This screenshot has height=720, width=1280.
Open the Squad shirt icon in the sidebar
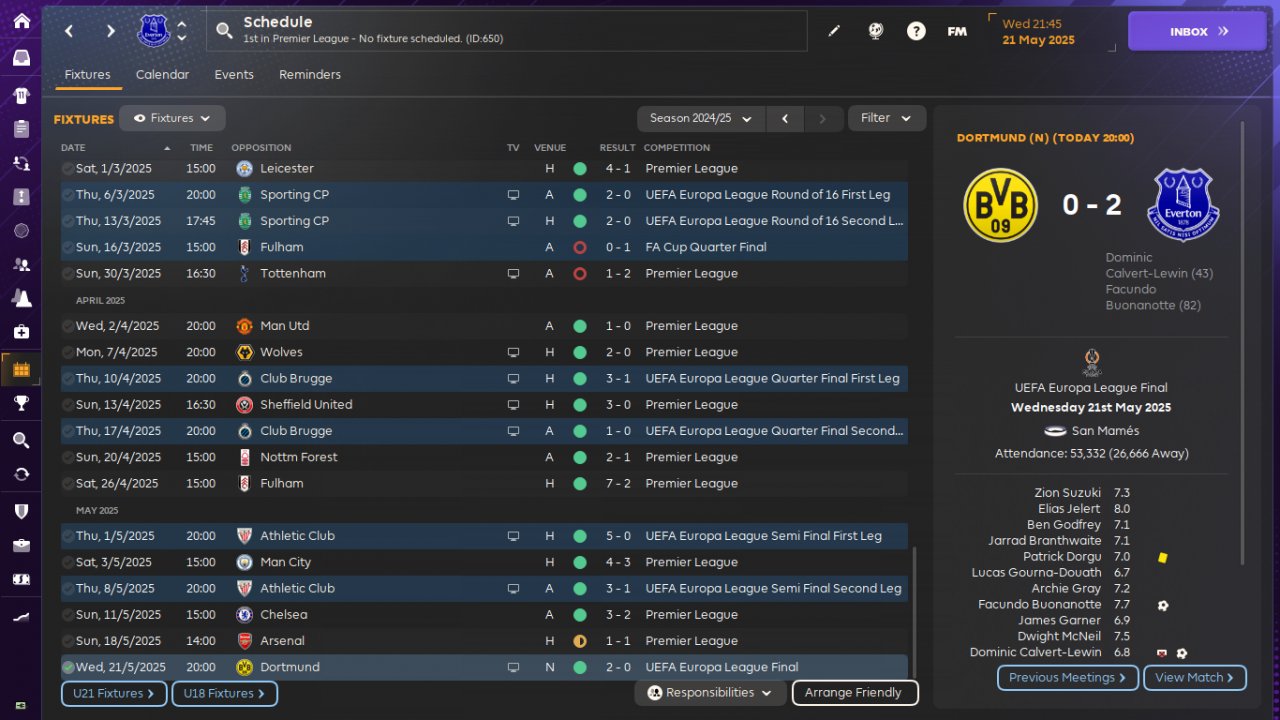tap(21, 95)
